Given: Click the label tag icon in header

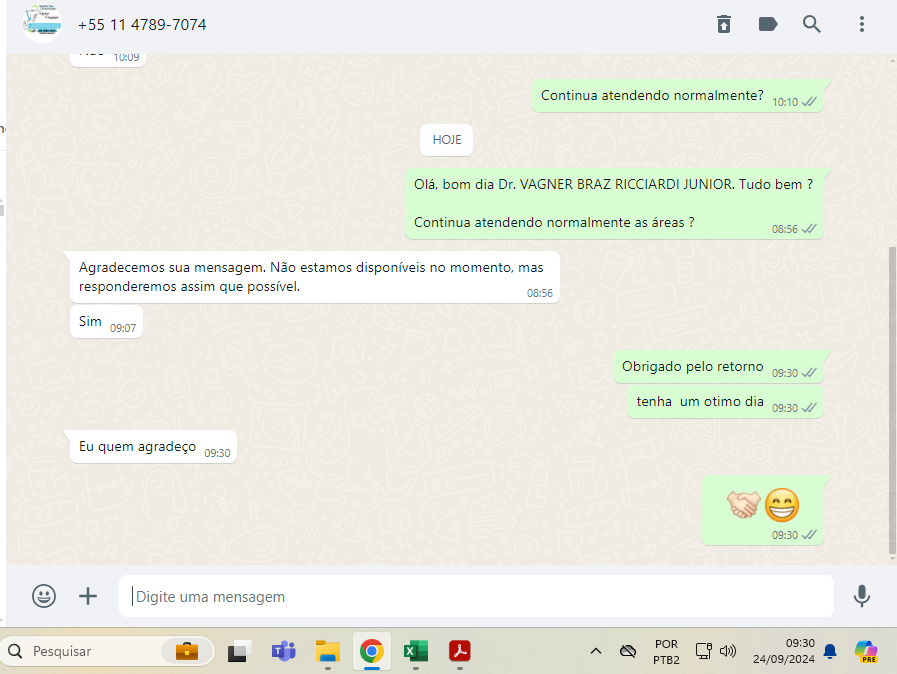Looking at the screenshot, I should [768, 24].
